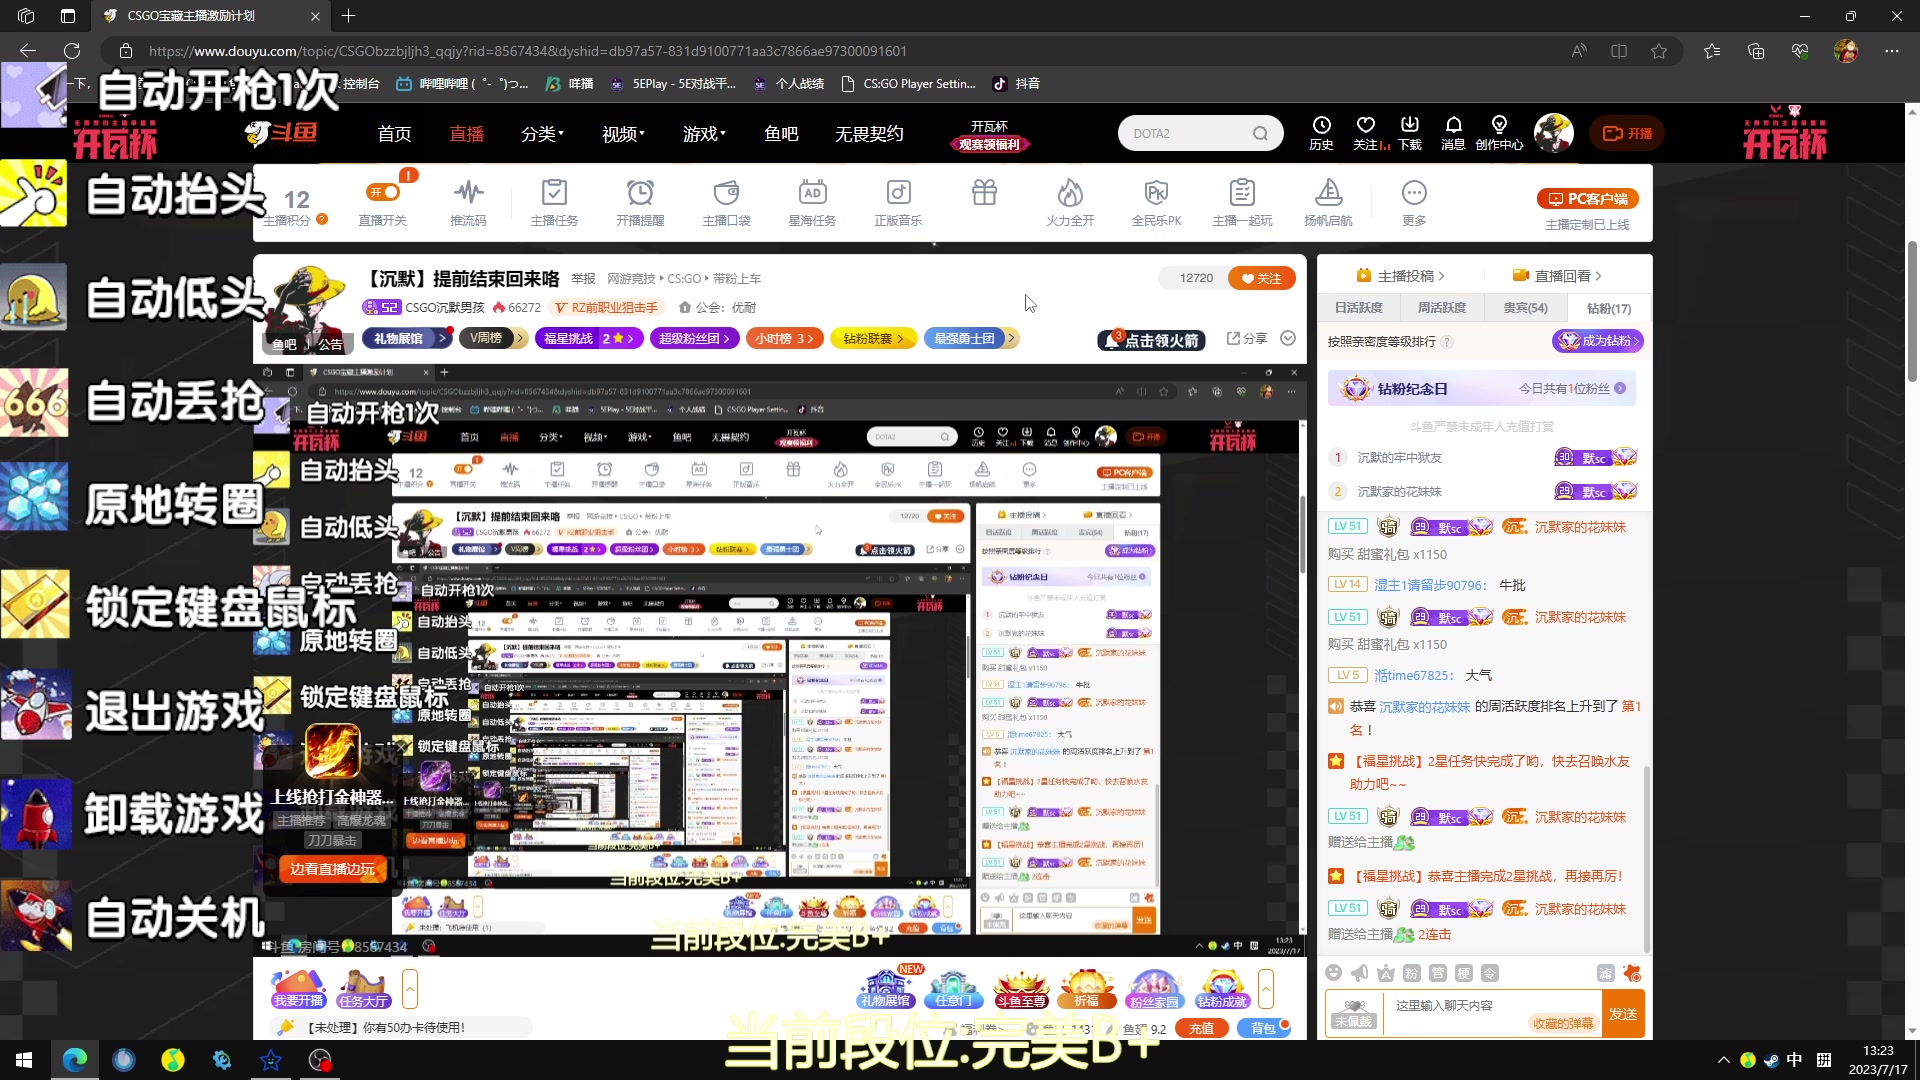The image size is (1920, 1080).
Task: Click the 分享 share link
Action: click(1247, 338)
